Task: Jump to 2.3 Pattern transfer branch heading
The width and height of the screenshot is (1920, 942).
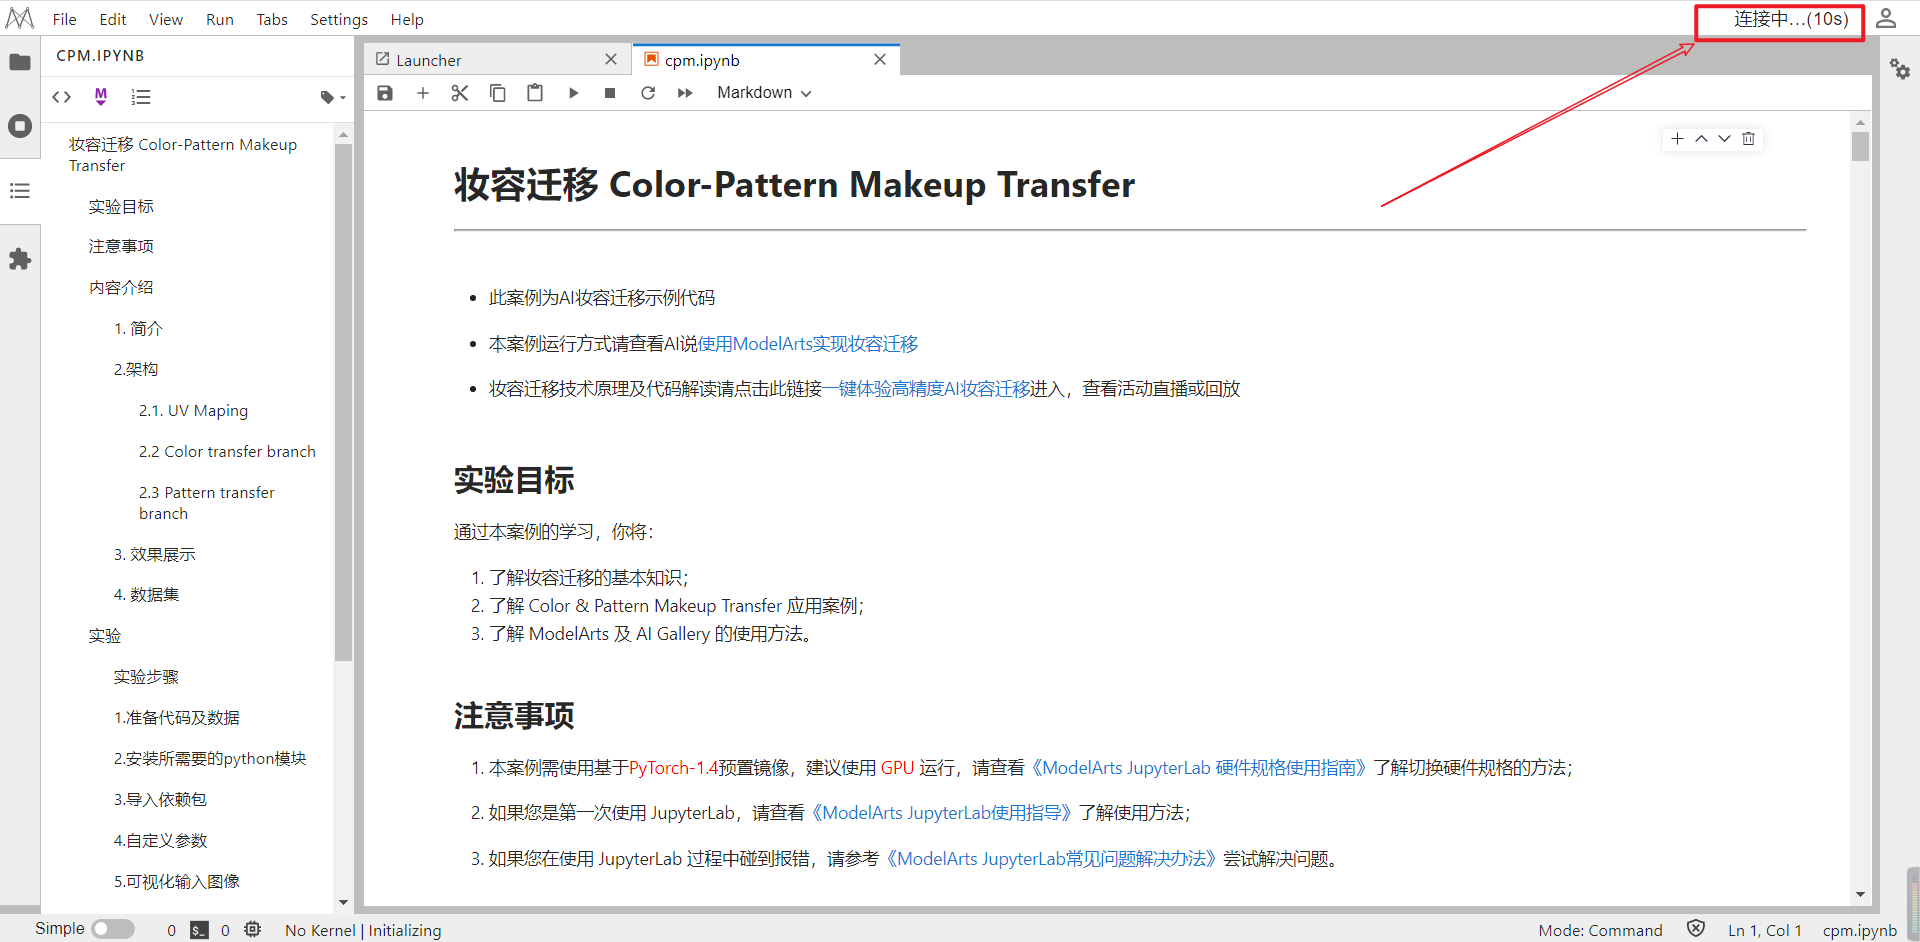Action: pos(207,503)
